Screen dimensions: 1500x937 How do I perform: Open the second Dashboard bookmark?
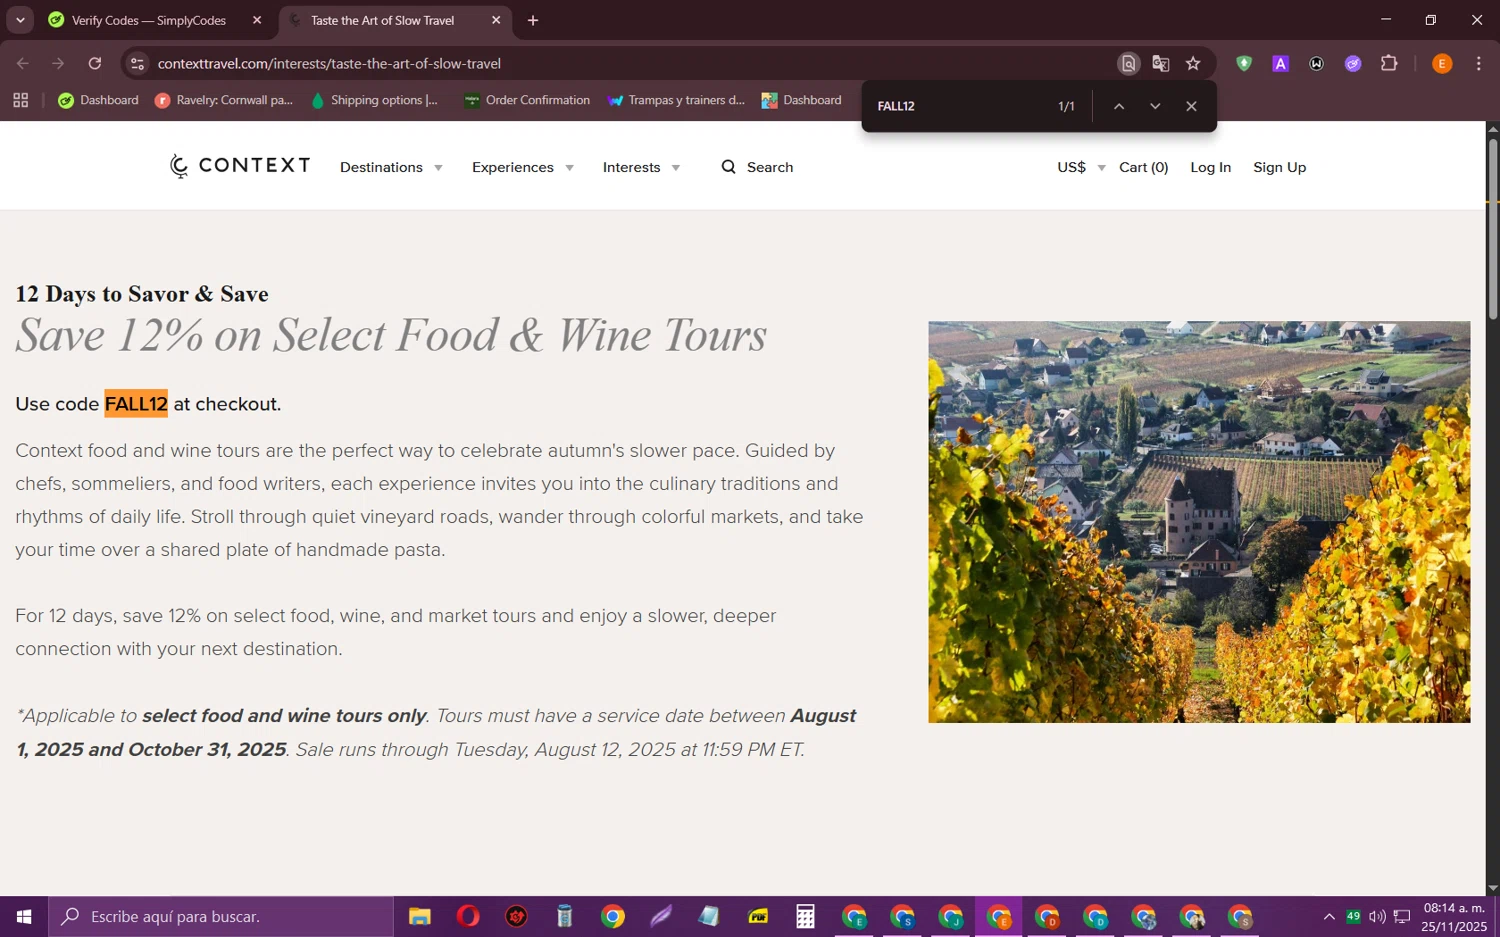pos(802,100)
